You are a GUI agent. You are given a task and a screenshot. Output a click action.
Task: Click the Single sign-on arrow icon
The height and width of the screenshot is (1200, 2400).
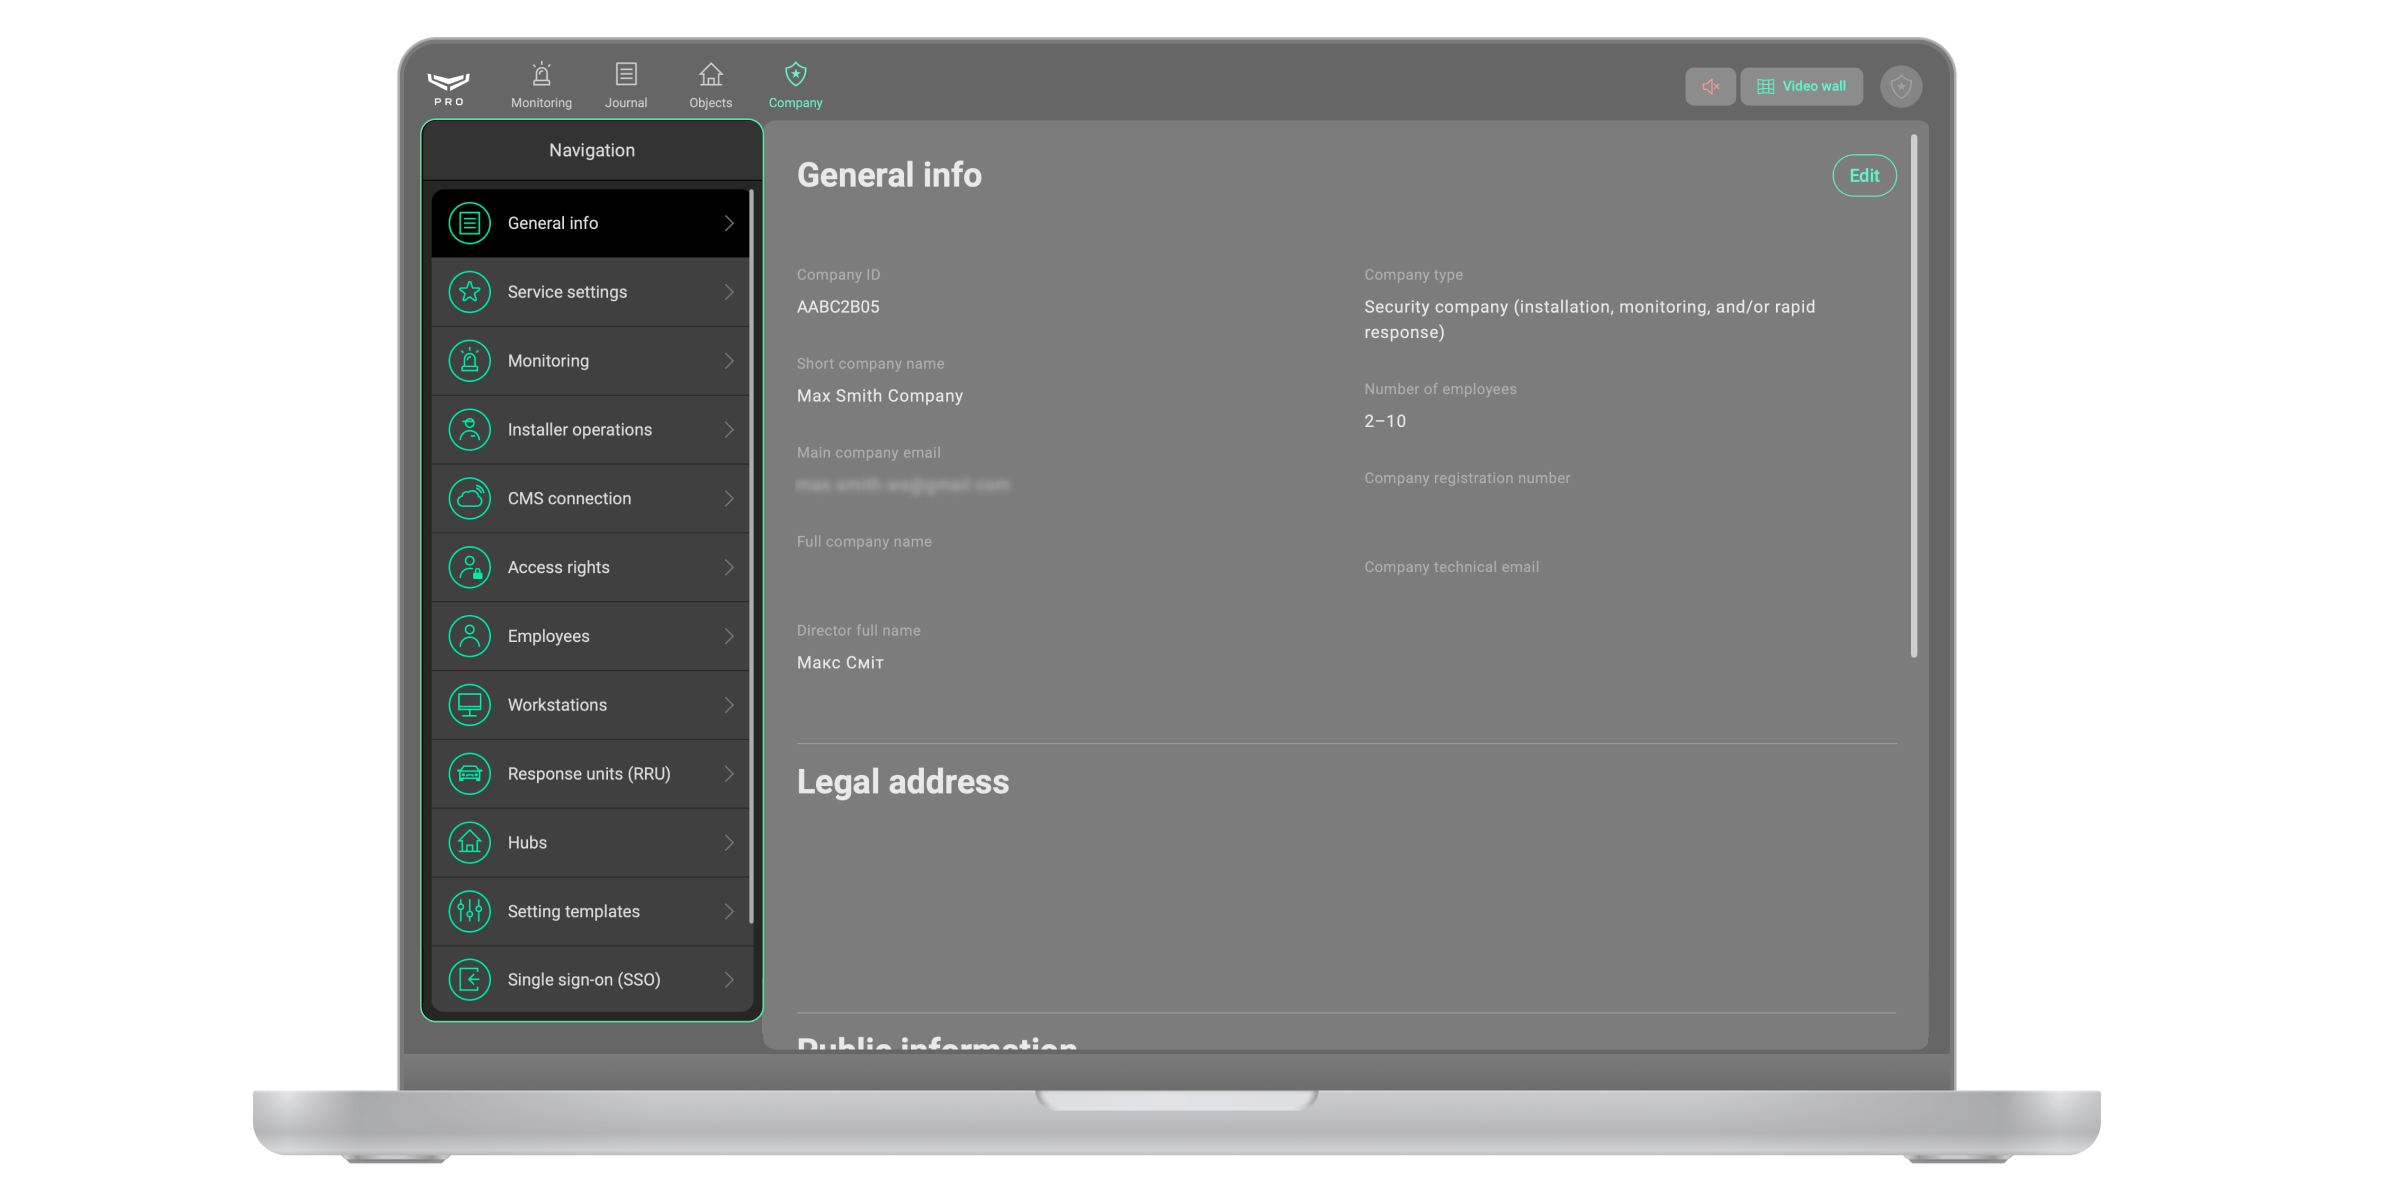tap(469, 980)
